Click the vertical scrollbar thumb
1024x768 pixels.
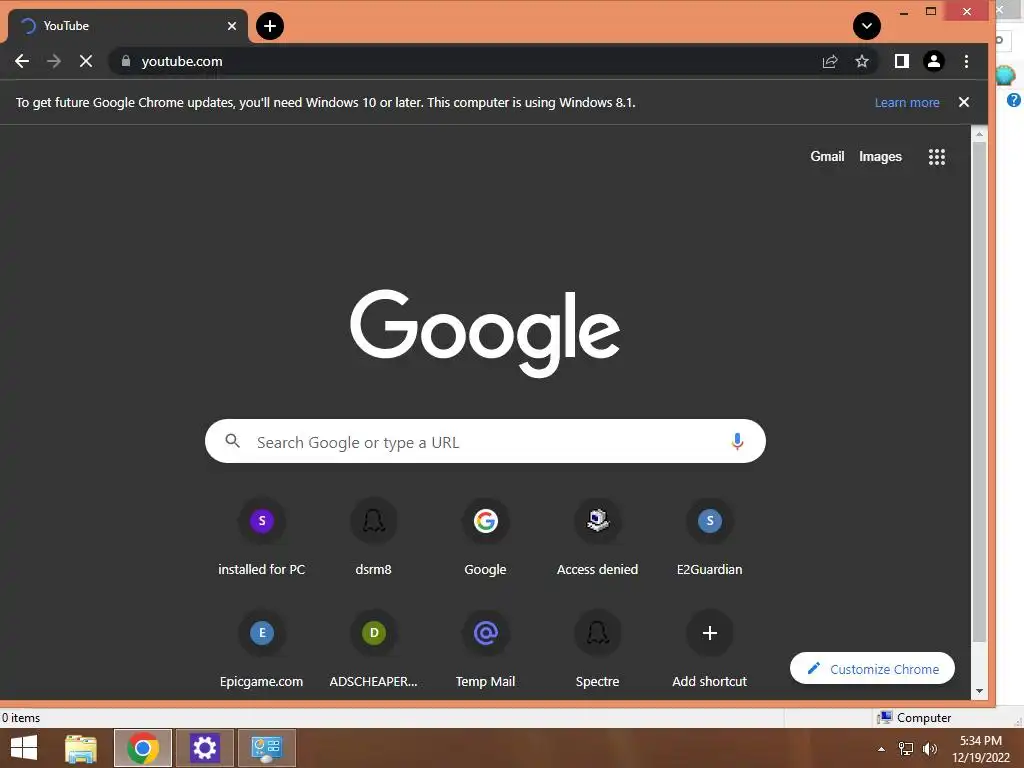pos(979,392)
